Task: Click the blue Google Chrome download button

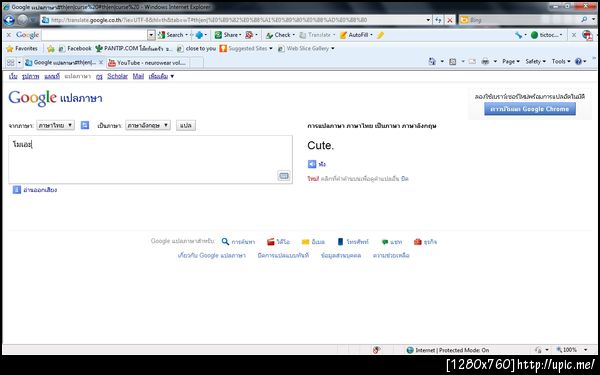Action: (530, 109)
